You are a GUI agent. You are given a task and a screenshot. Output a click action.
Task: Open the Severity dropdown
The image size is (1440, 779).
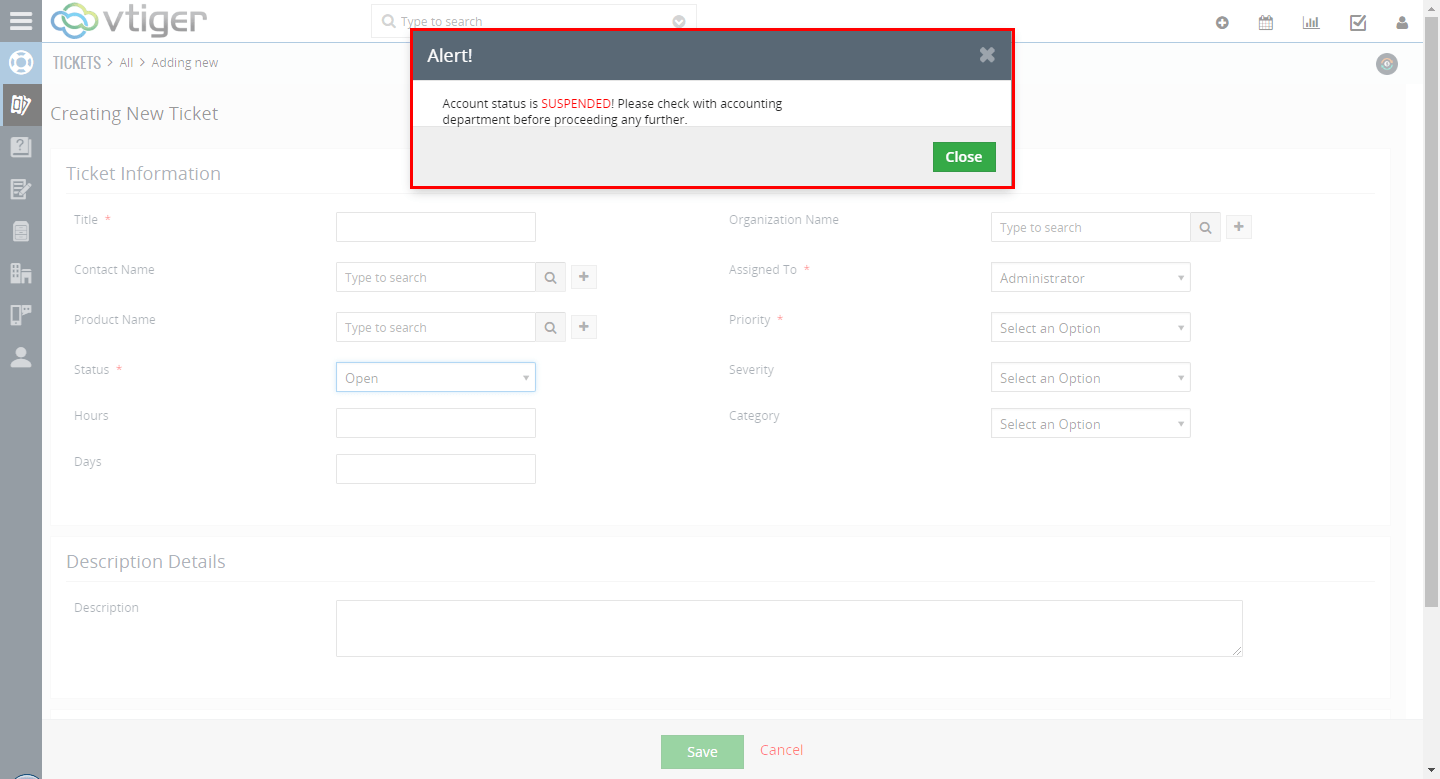pyautogui.click(x=1090, y=377)
